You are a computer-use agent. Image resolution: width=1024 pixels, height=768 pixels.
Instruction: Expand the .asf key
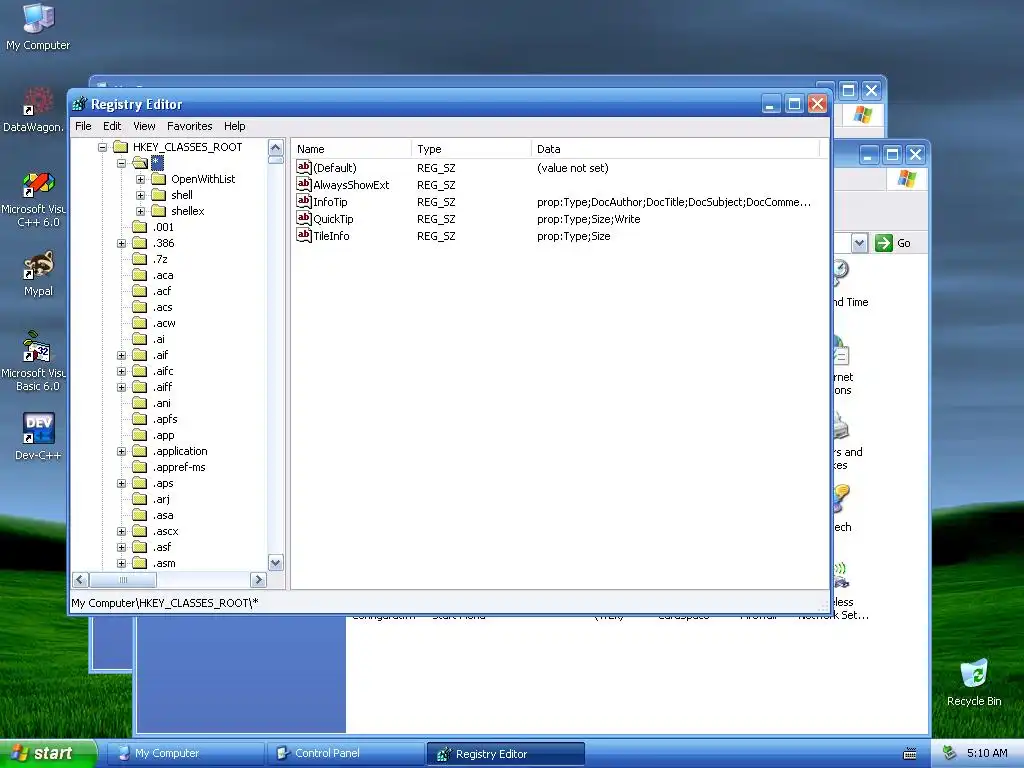[x=121, y=547]
